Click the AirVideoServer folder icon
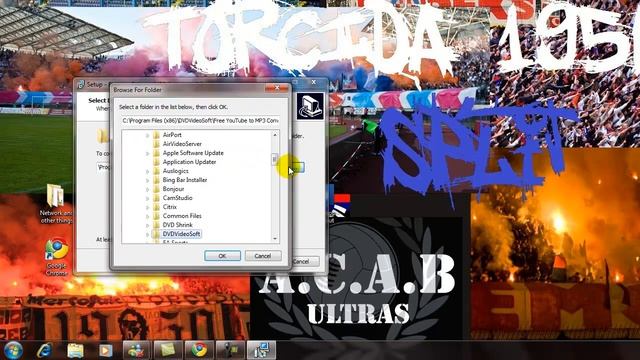 pos(156,144)
